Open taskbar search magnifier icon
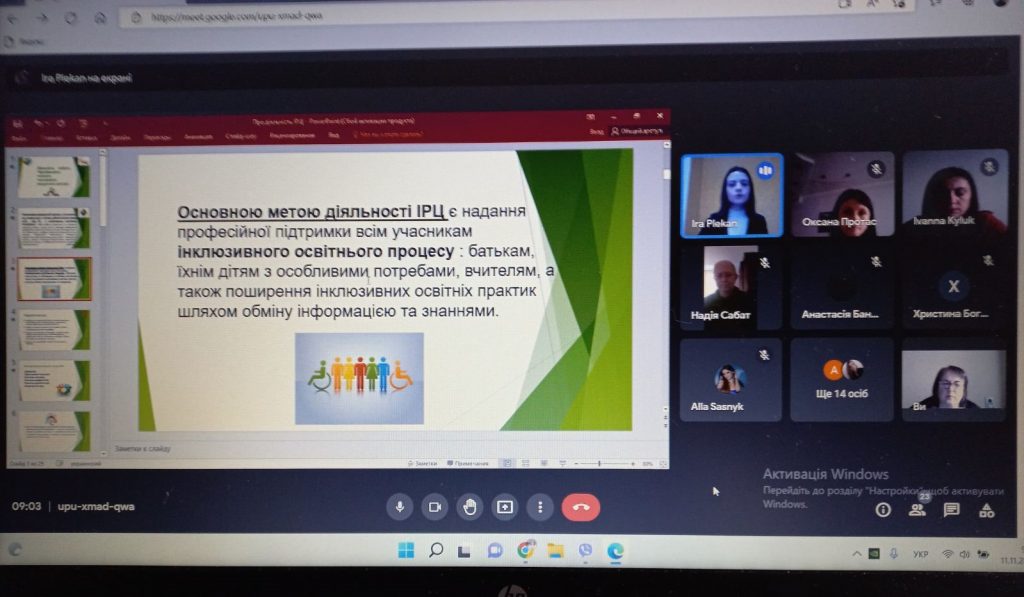Screen dimensions: 1024x597 436,550
